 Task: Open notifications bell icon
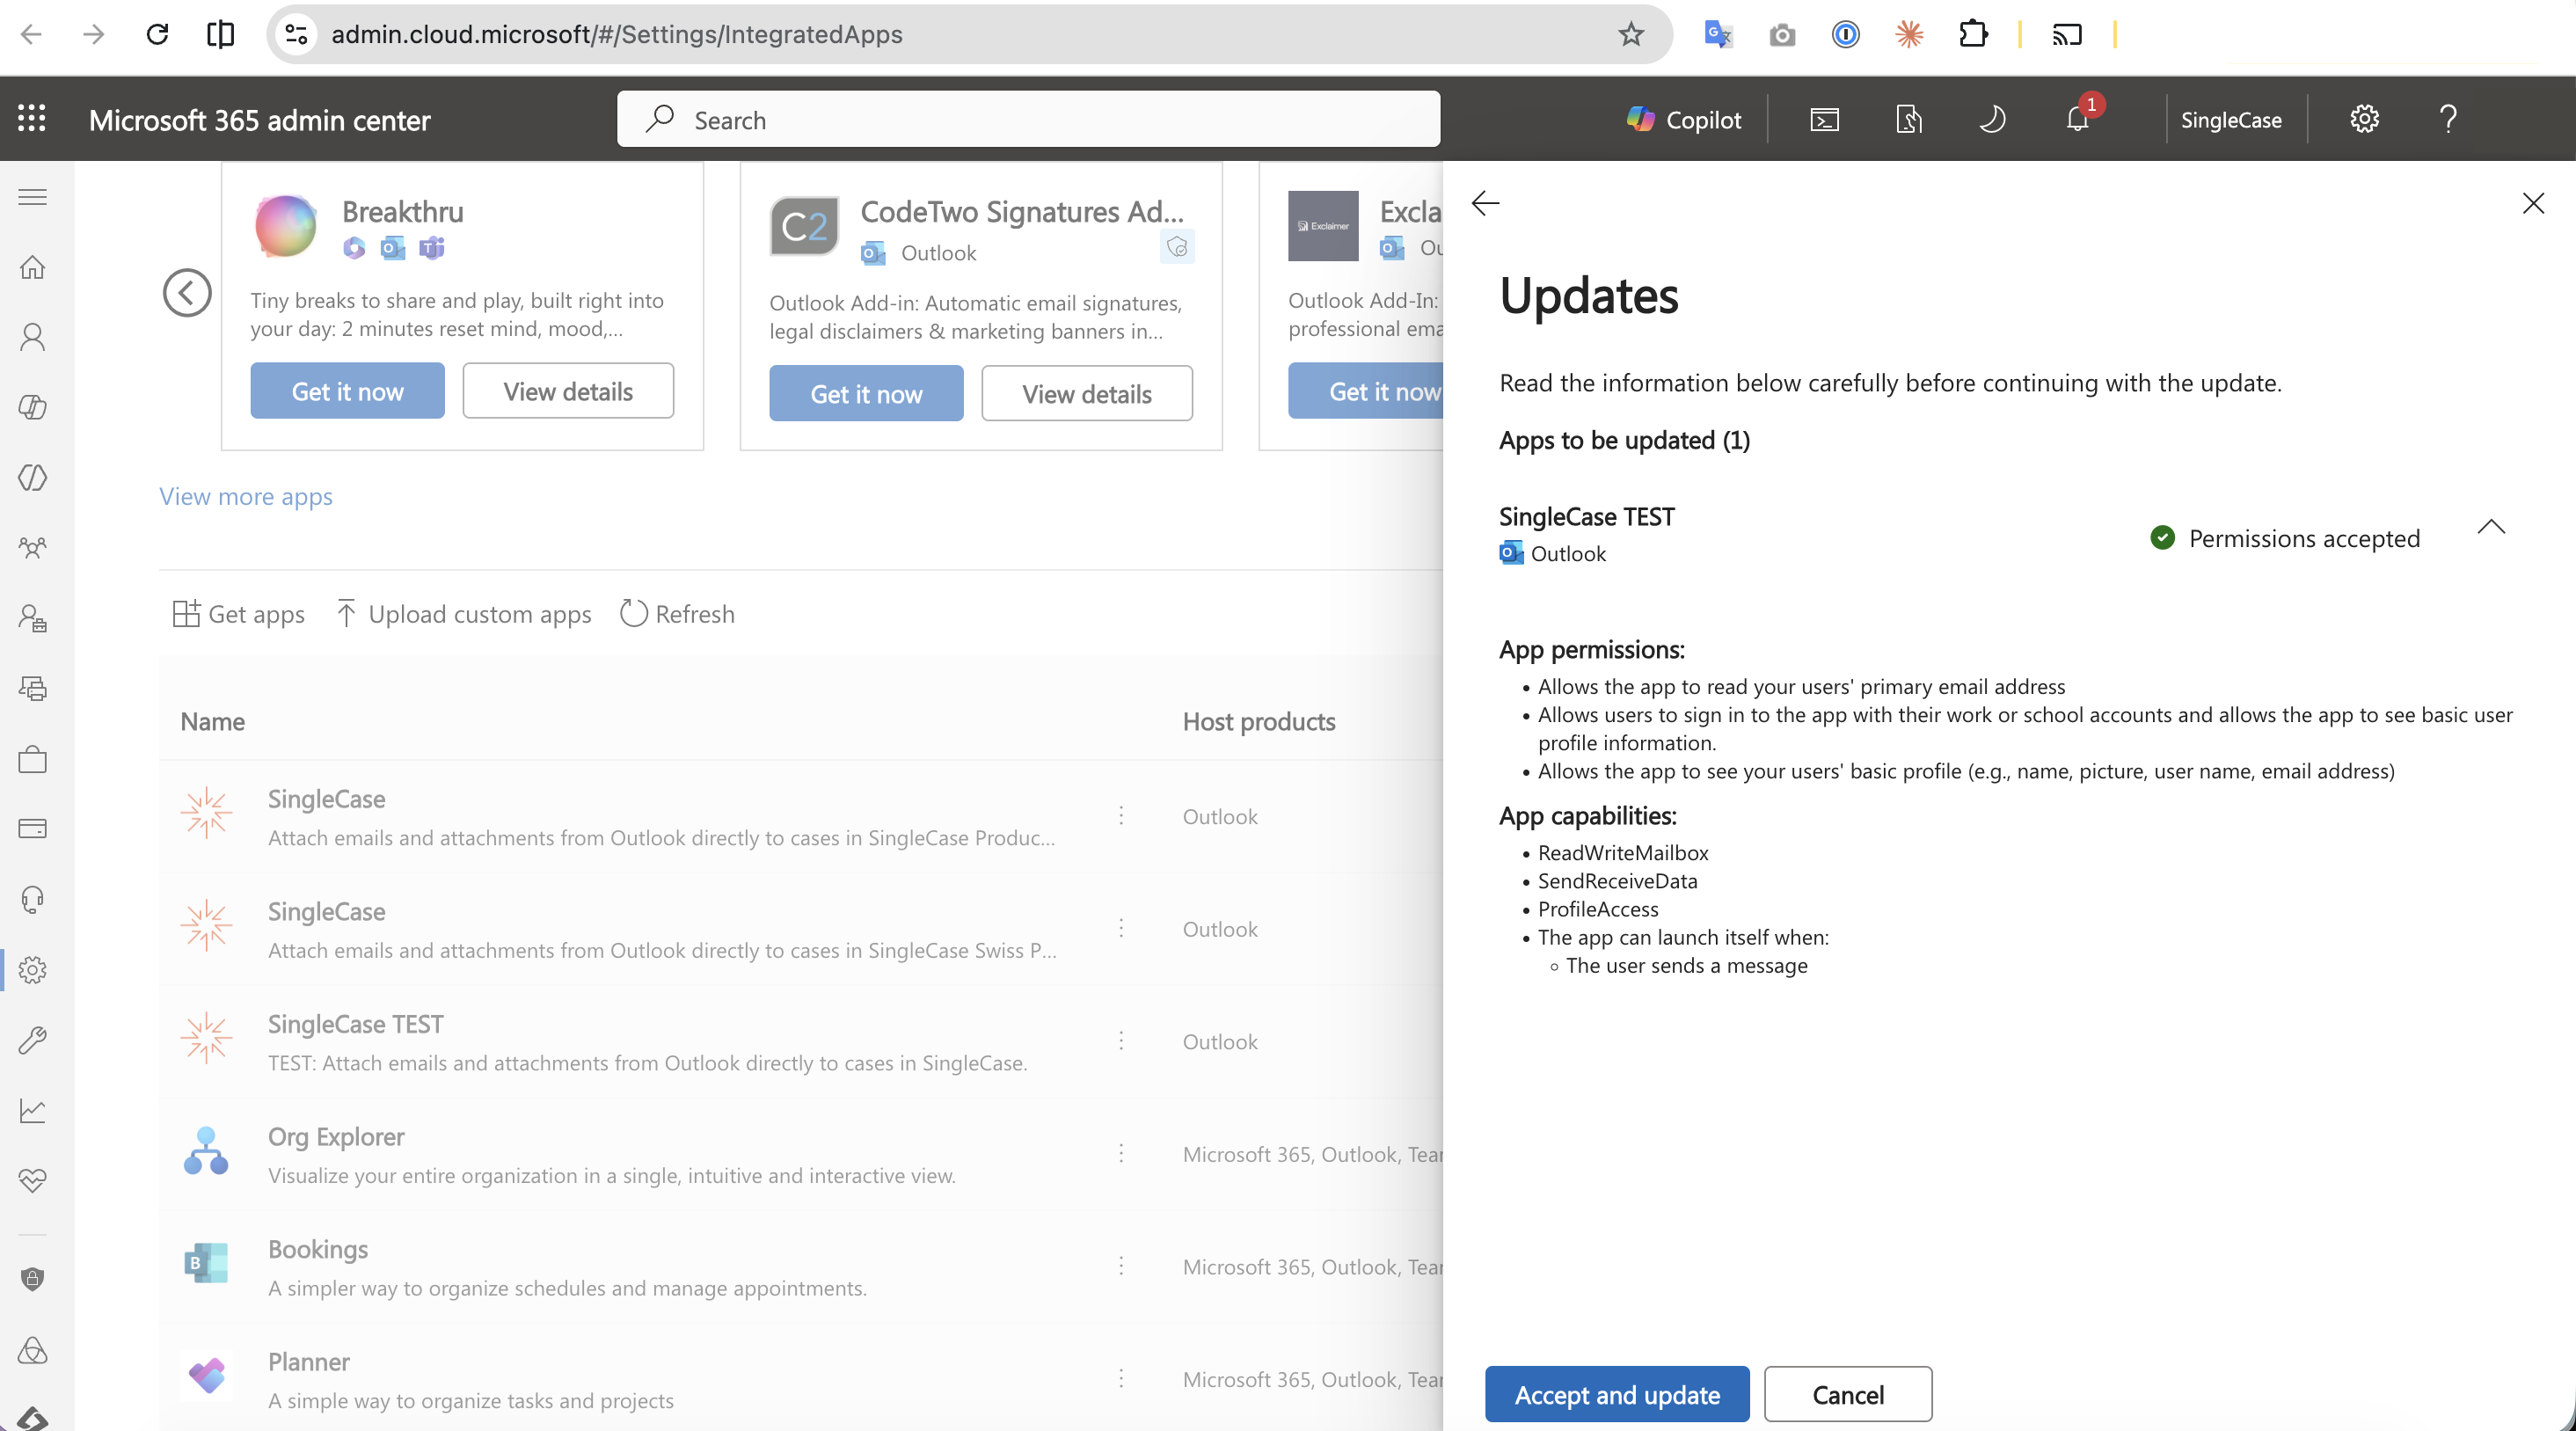click(x=2078, y=120)
